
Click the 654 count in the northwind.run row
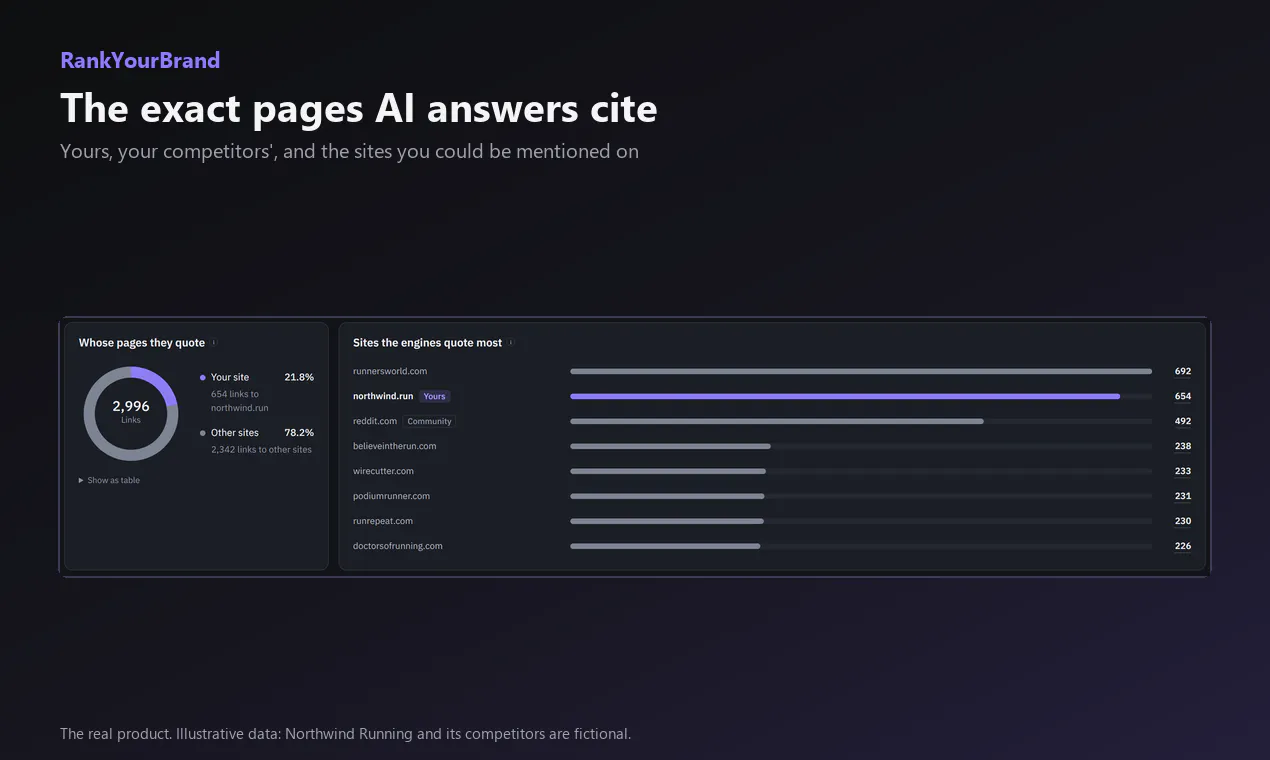1183,396
